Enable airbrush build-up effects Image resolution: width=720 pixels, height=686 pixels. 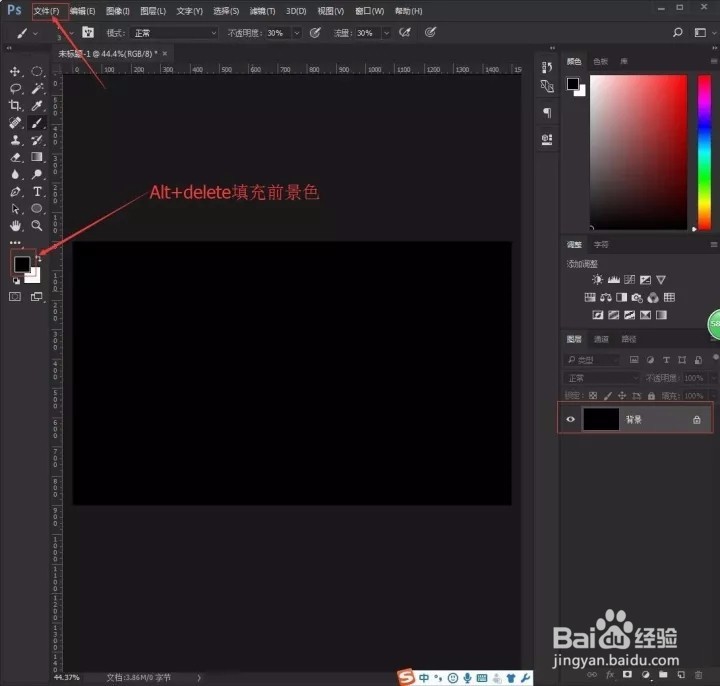[405, 32]
